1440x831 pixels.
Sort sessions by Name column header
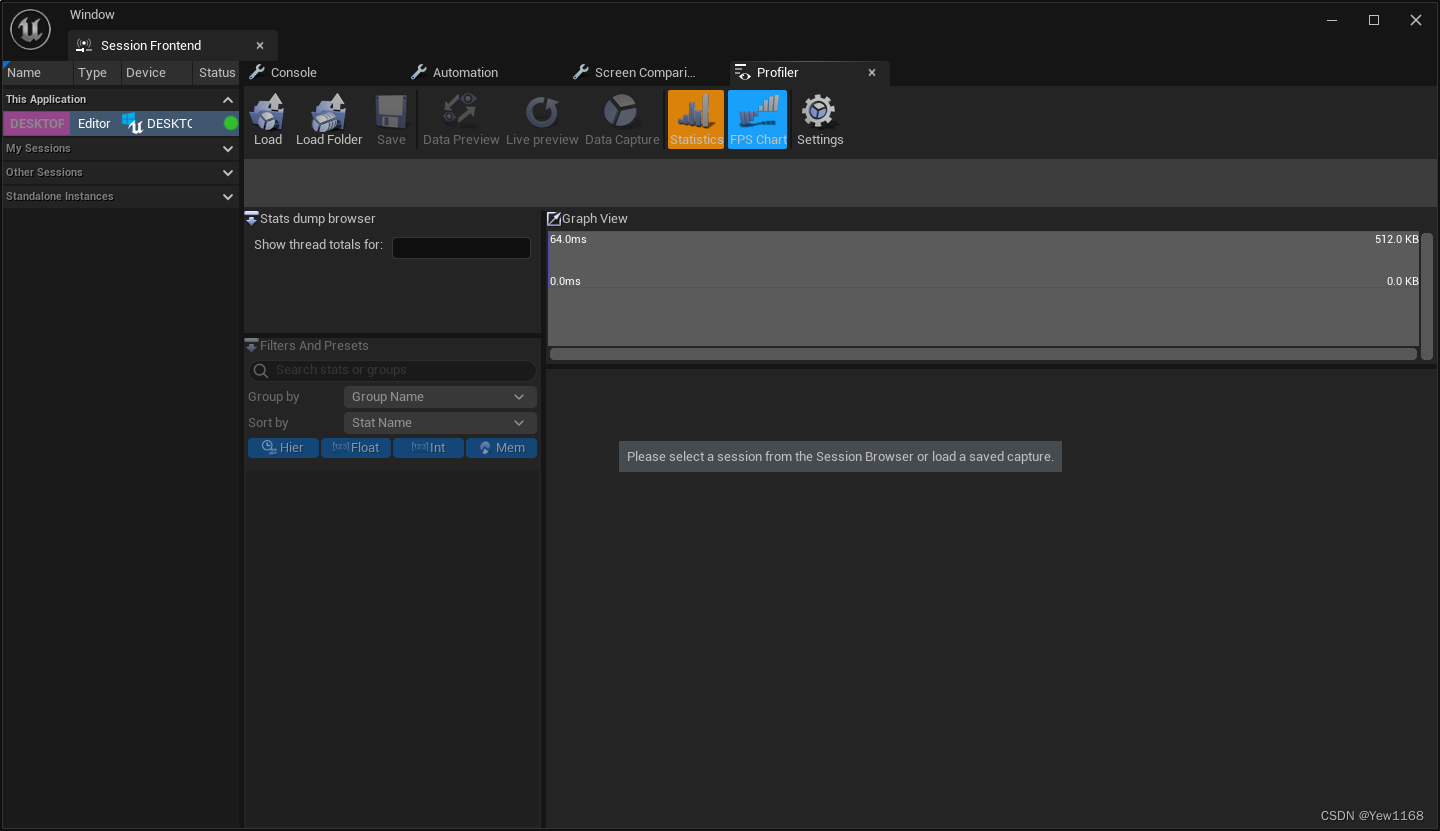38,72
